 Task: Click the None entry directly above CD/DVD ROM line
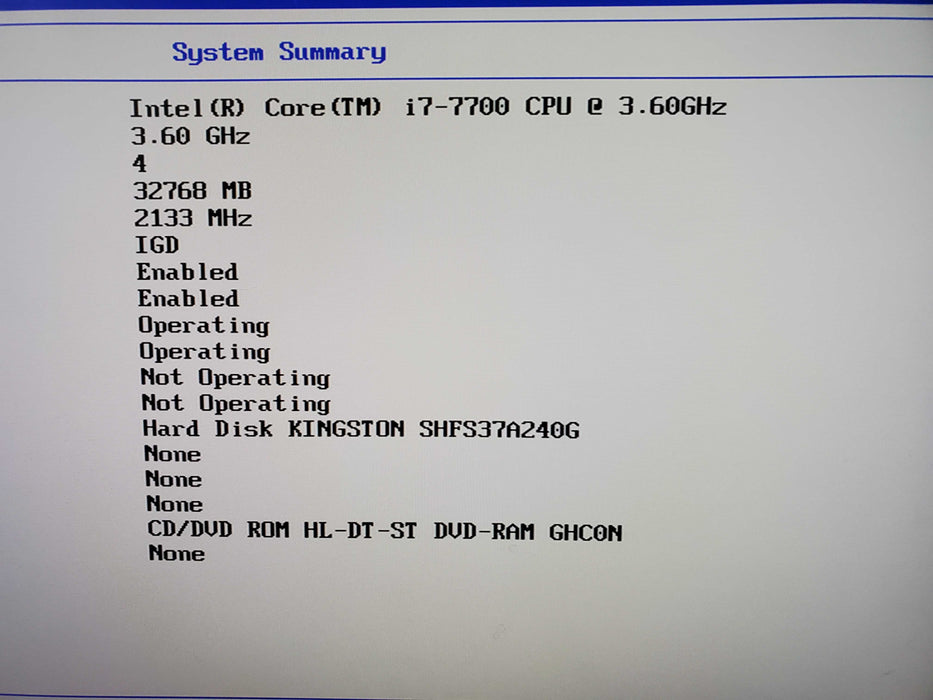[175, 504]
